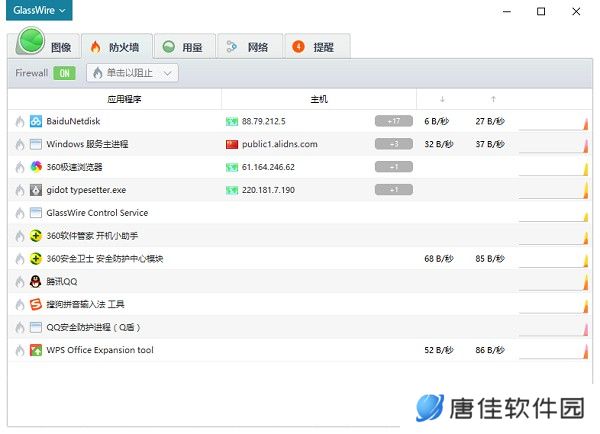Screen dimensions: 600x434
Task: Open the GlassWire main menu dropdown
Action: [x=39, y=10]
